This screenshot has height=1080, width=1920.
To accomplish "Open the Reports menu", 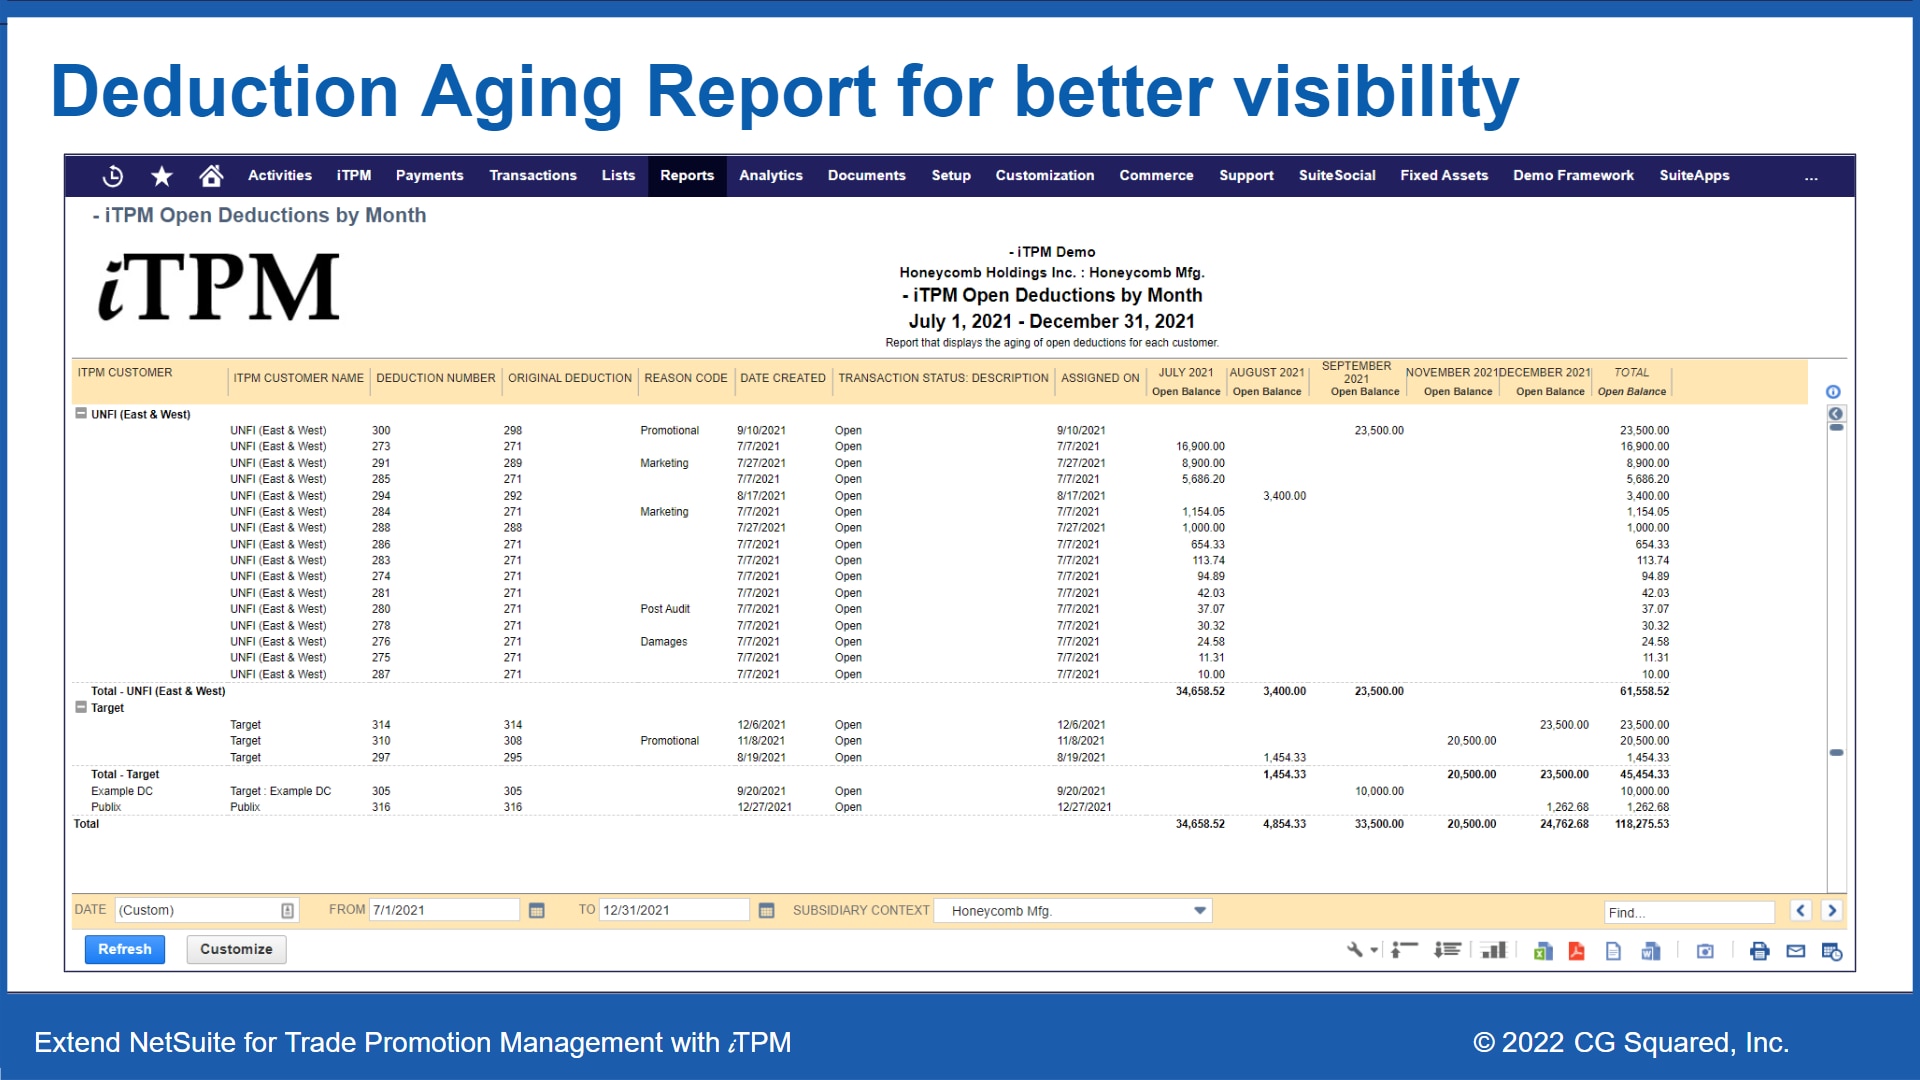I will pyautogui.click(x=687, y=176).
